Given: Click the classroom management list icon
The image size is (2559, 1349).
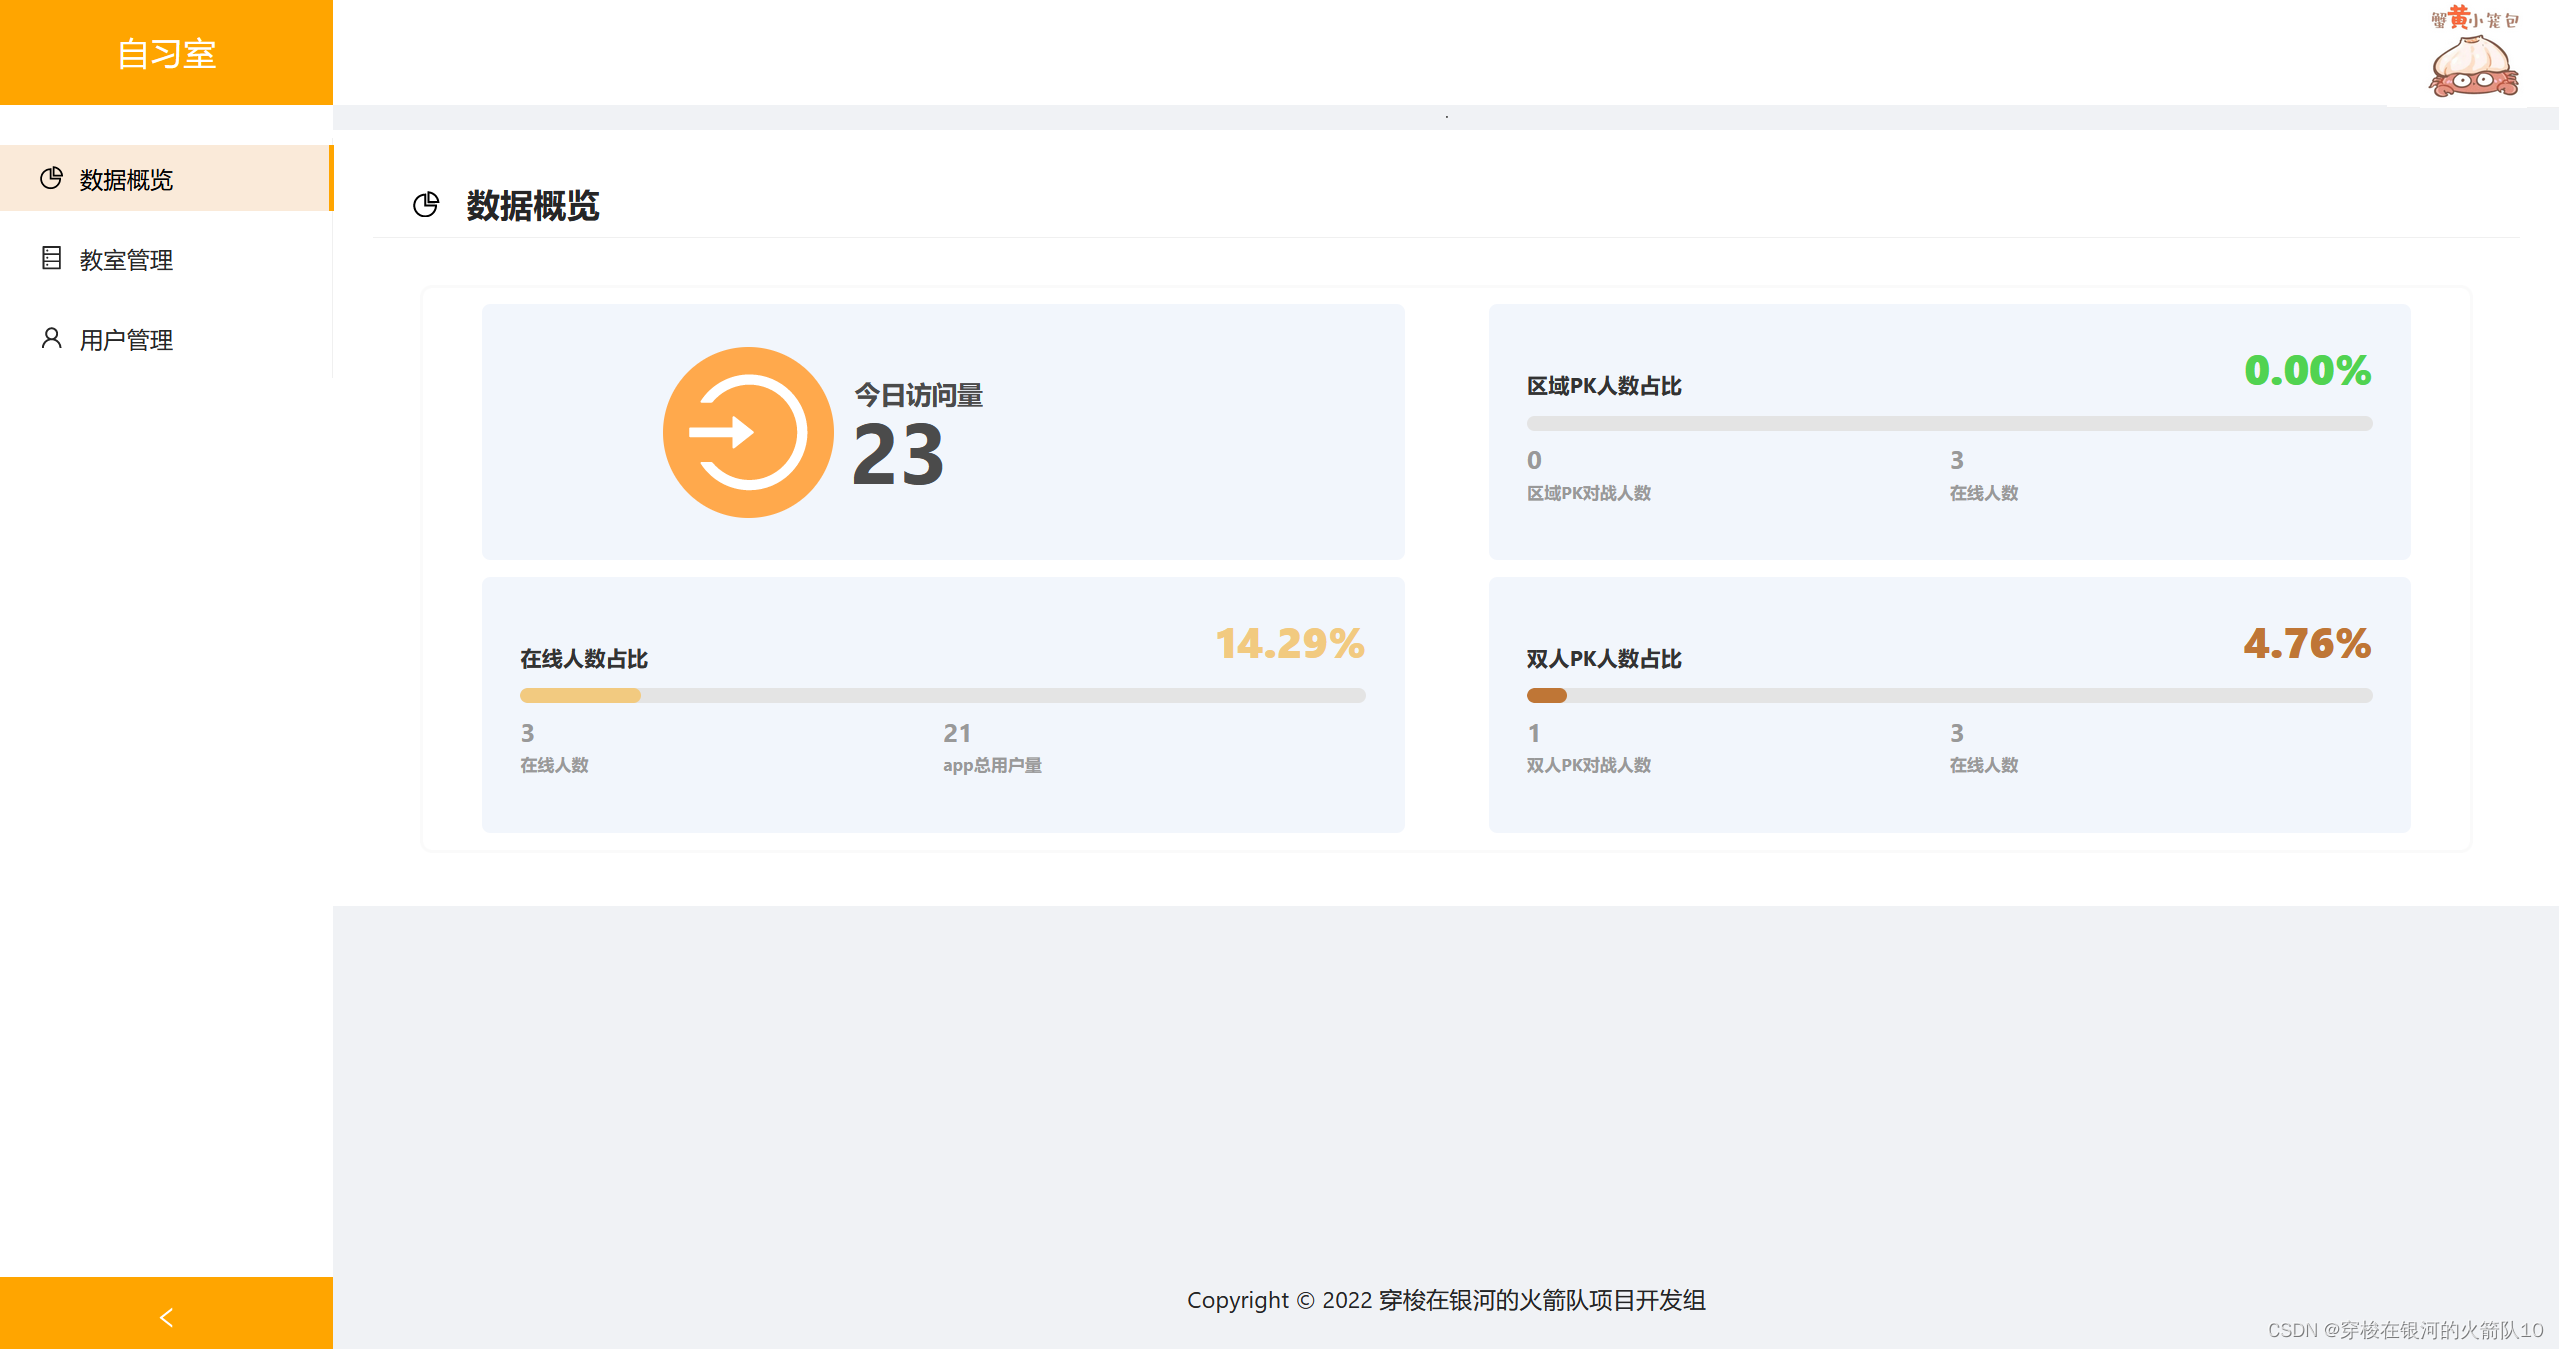Looking at the screenshot, I should (x=51, y=258).
